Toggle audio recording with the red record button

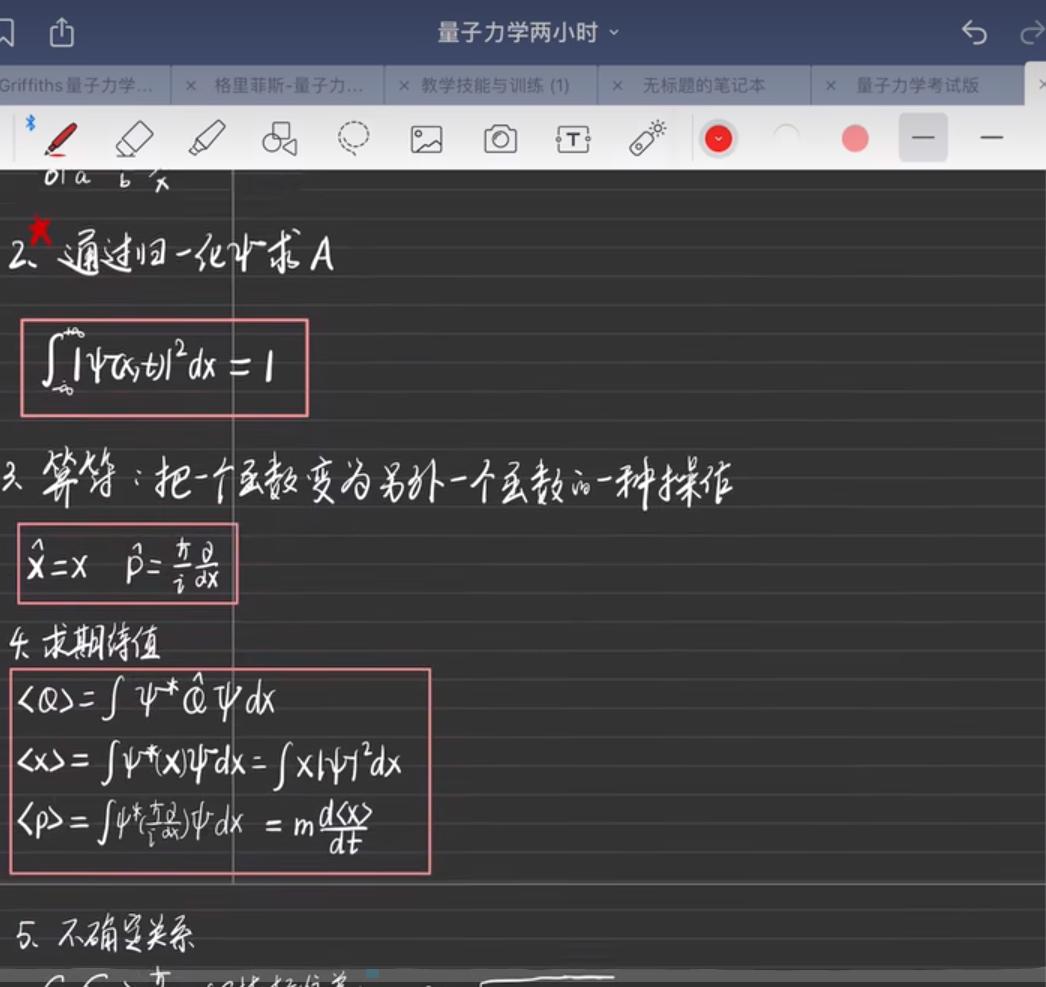[718, 139]
